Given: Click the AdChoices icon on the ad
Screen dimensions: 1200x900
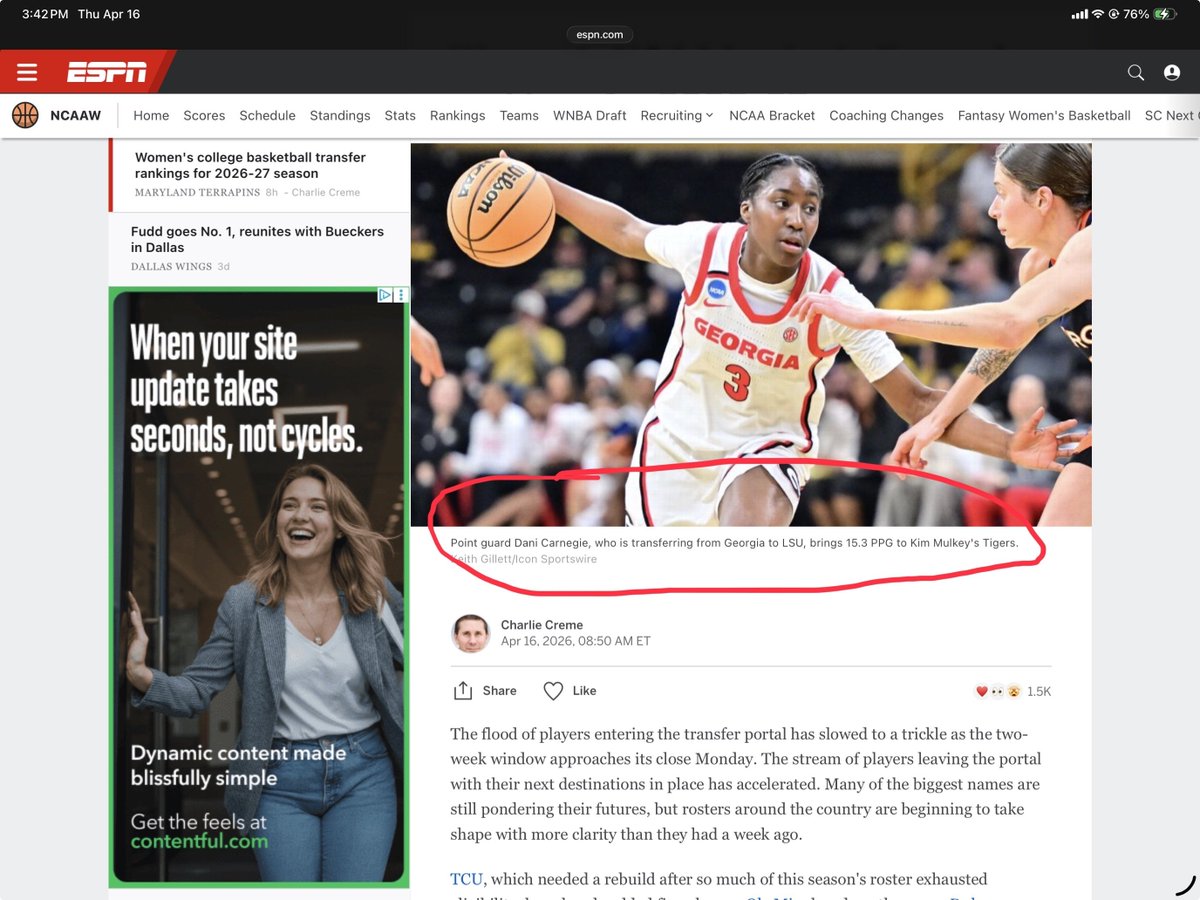Looking at the screenshot, I should (x=385, y=295).
